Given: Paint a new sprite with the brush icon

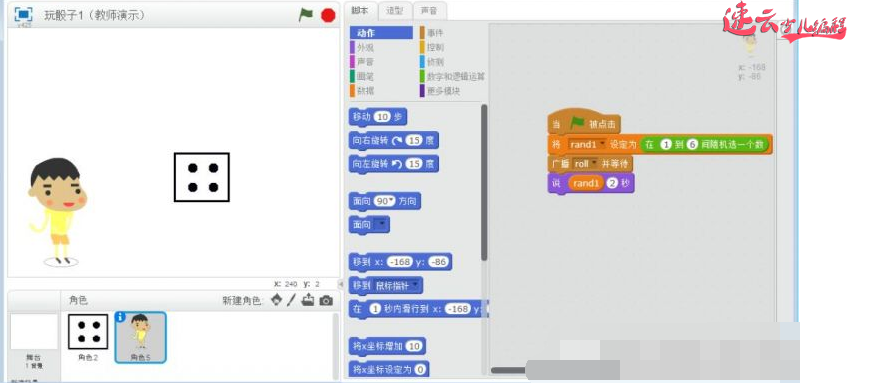Looking at the screenshot, I should pyautogui.click(x=291, y=301).
